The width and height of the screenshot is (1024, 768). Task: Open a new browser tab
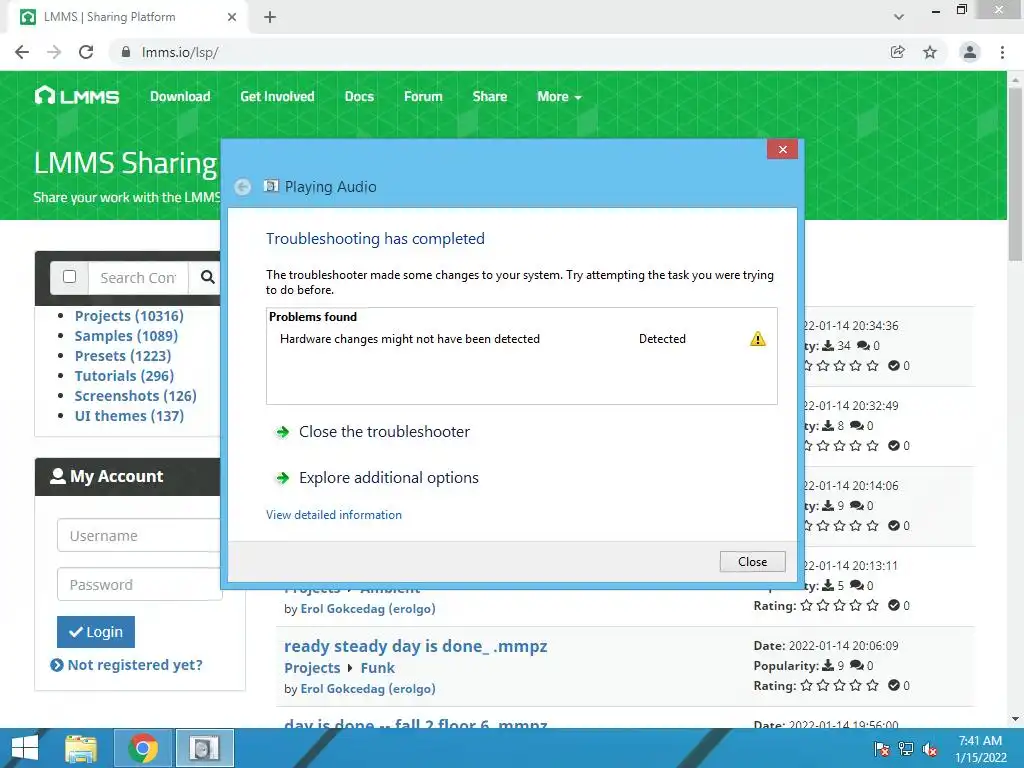click(x=270, y=17)
